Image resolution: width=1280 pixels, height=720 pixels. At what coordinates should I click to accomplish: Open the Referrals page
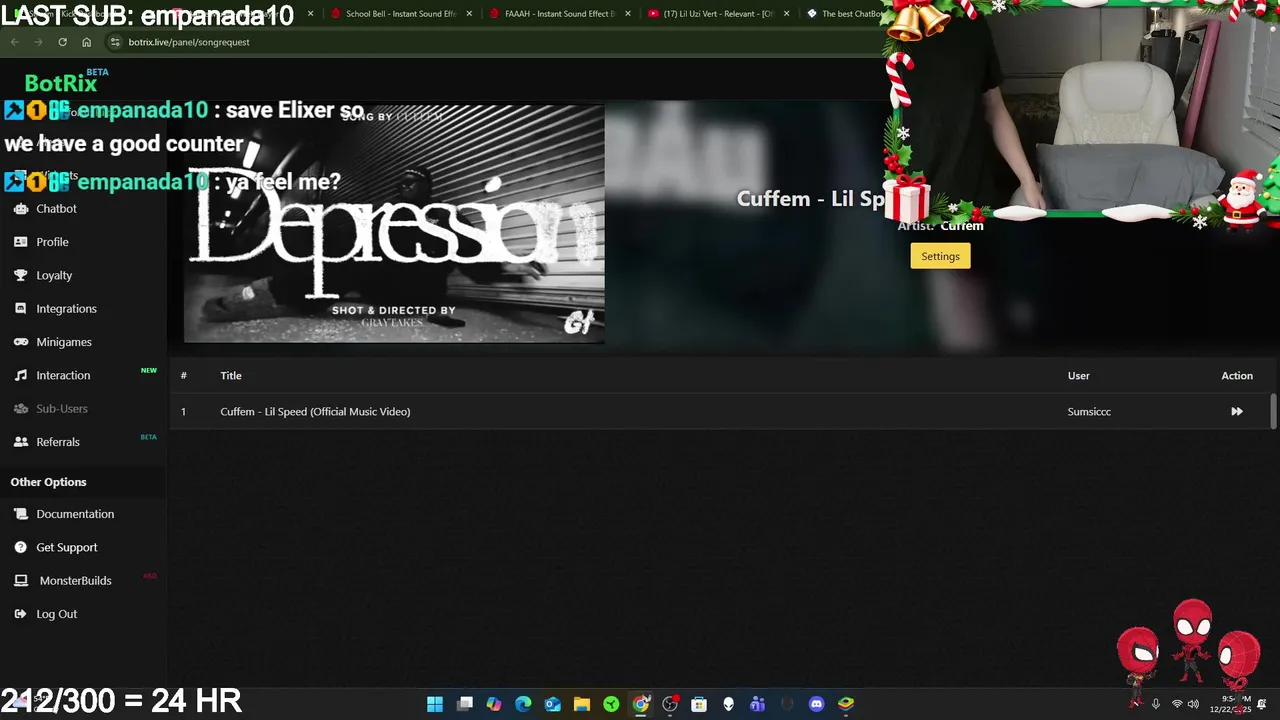[58, 442]
